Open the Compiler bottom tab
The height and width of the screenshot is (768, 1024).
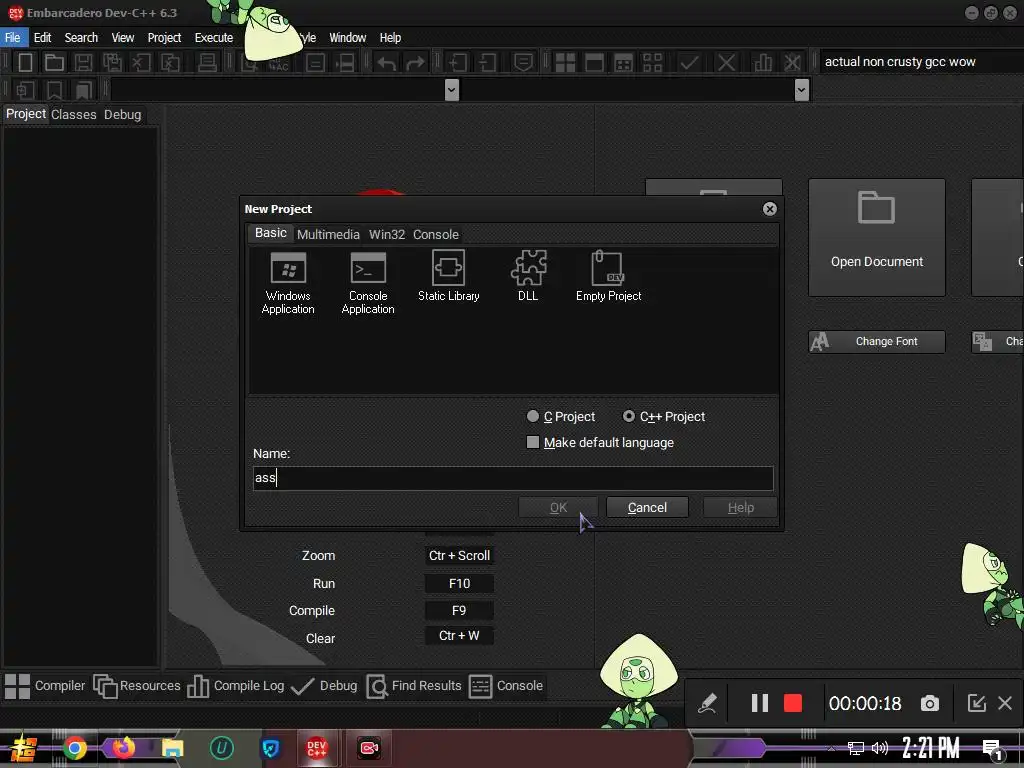coord(45,686)
